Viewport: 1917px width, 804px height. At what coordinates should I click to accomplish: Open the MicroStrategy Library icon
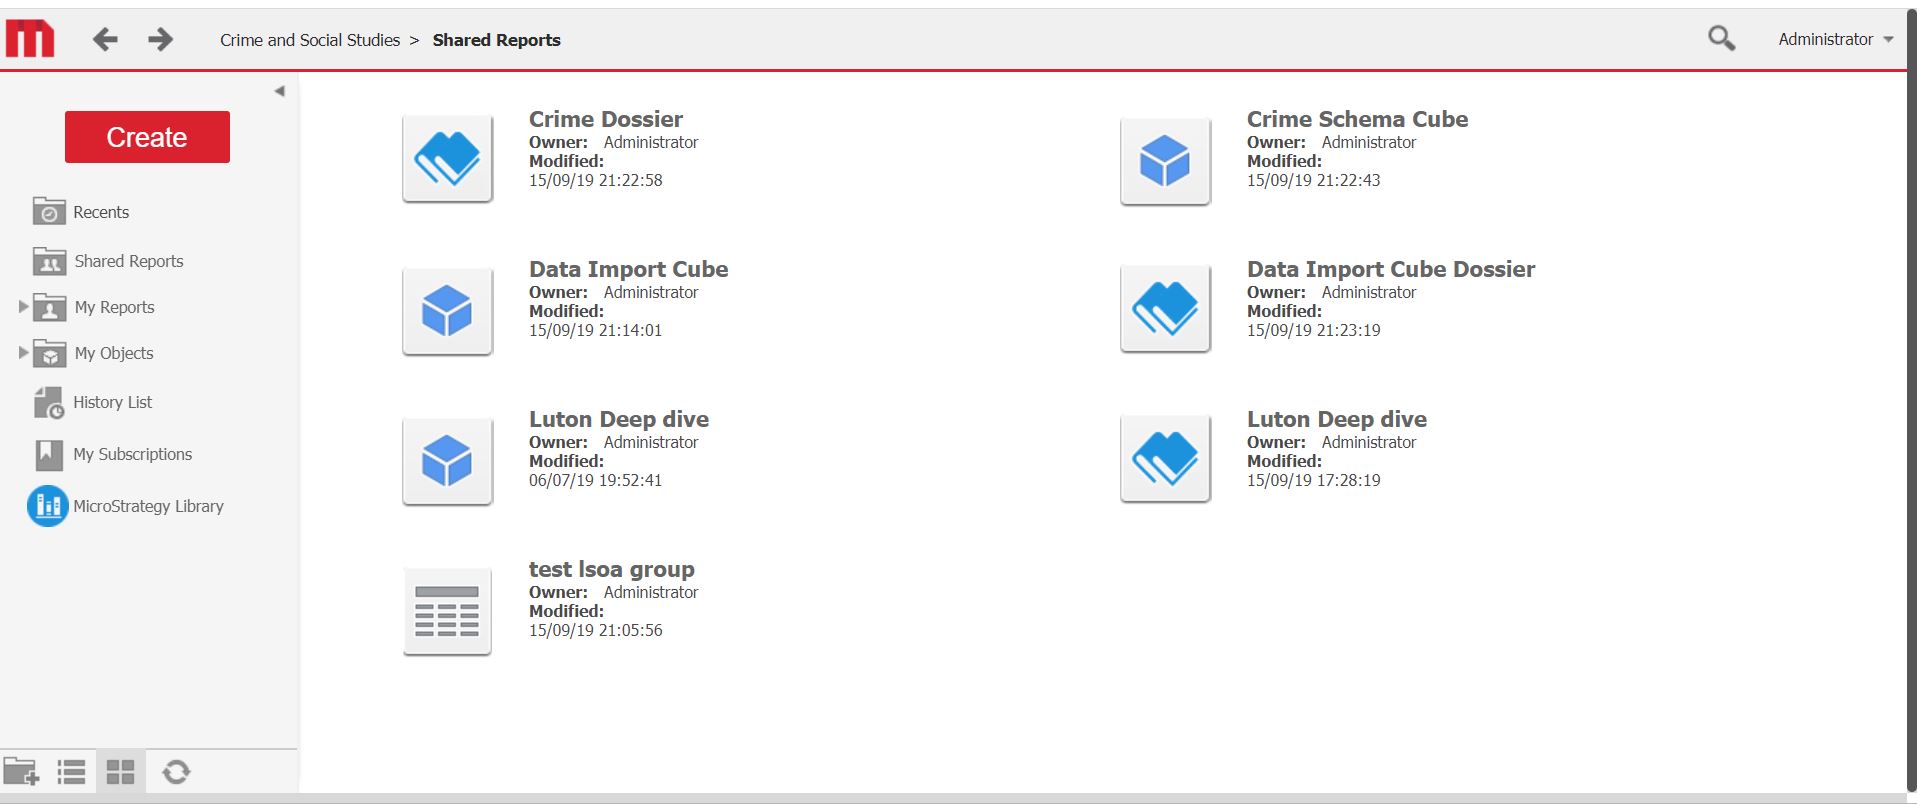coord(47,506)
